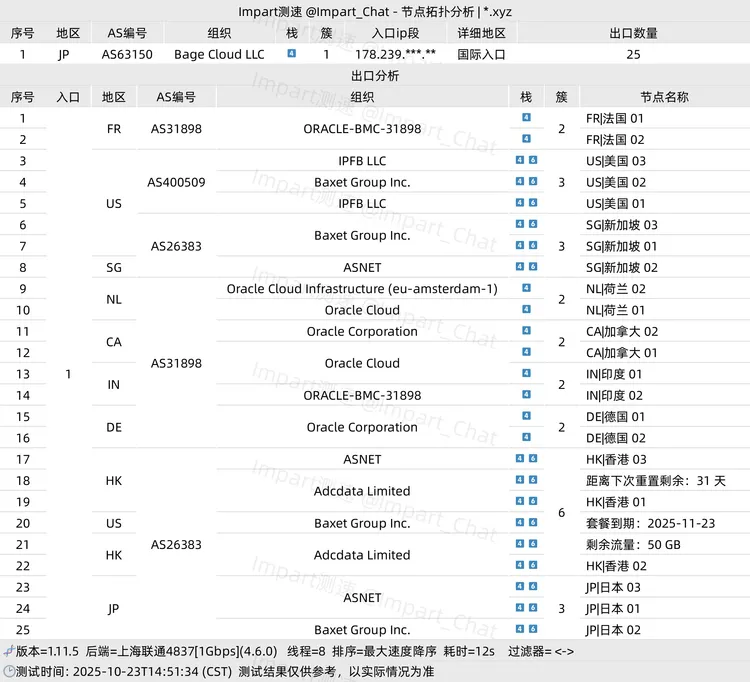
Task: Click the 出口数量 column header
Action: tap(633, 33)
